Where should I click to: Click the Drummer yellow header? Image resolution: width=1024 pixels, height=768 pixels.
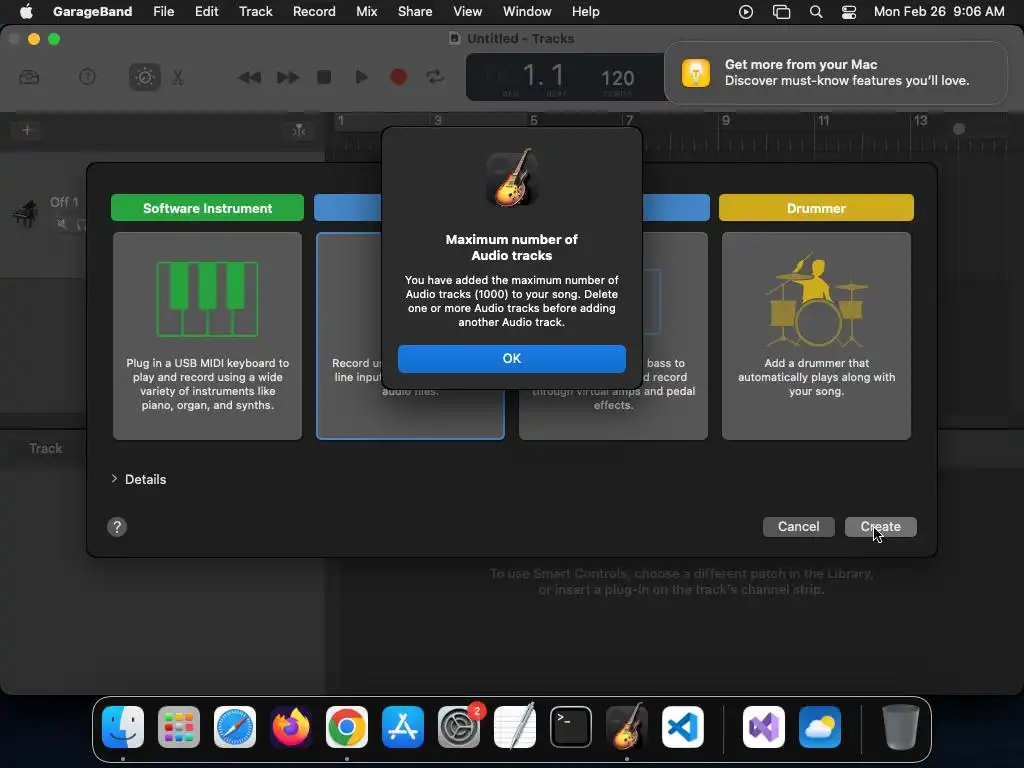[816, 208]
